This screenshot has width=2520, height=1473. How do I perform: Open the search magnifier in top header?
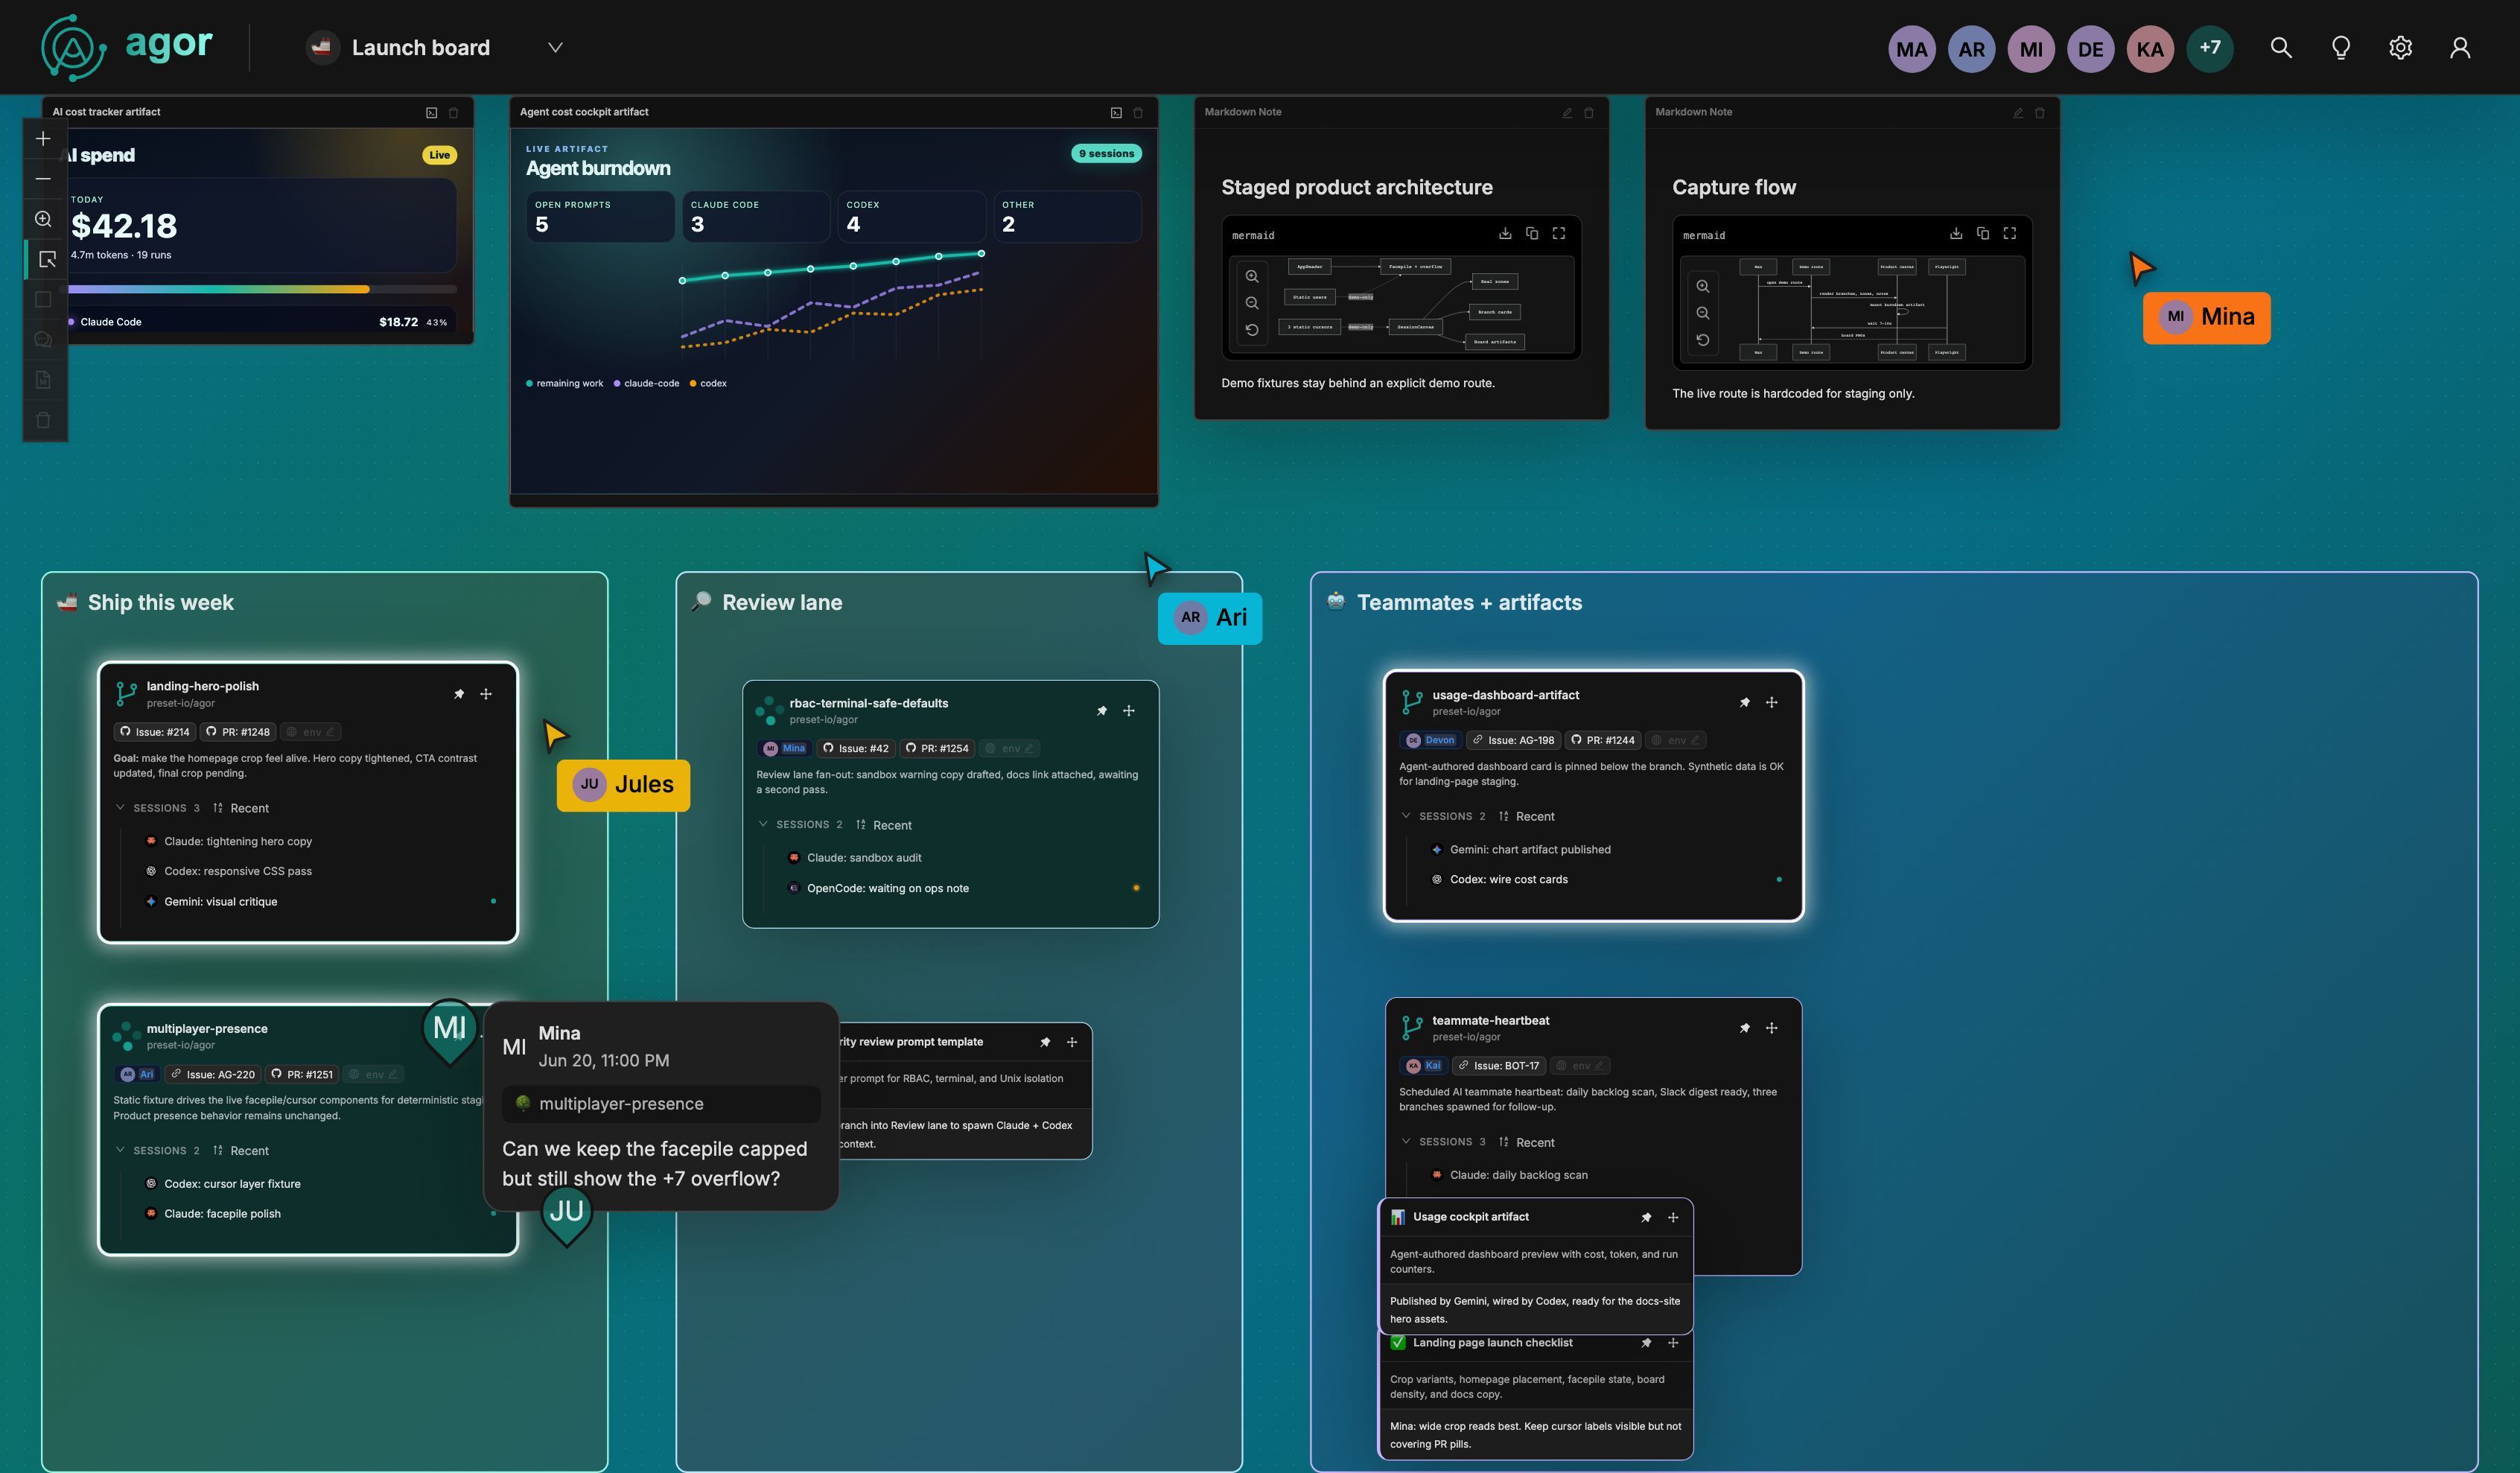pos(2281,47)
